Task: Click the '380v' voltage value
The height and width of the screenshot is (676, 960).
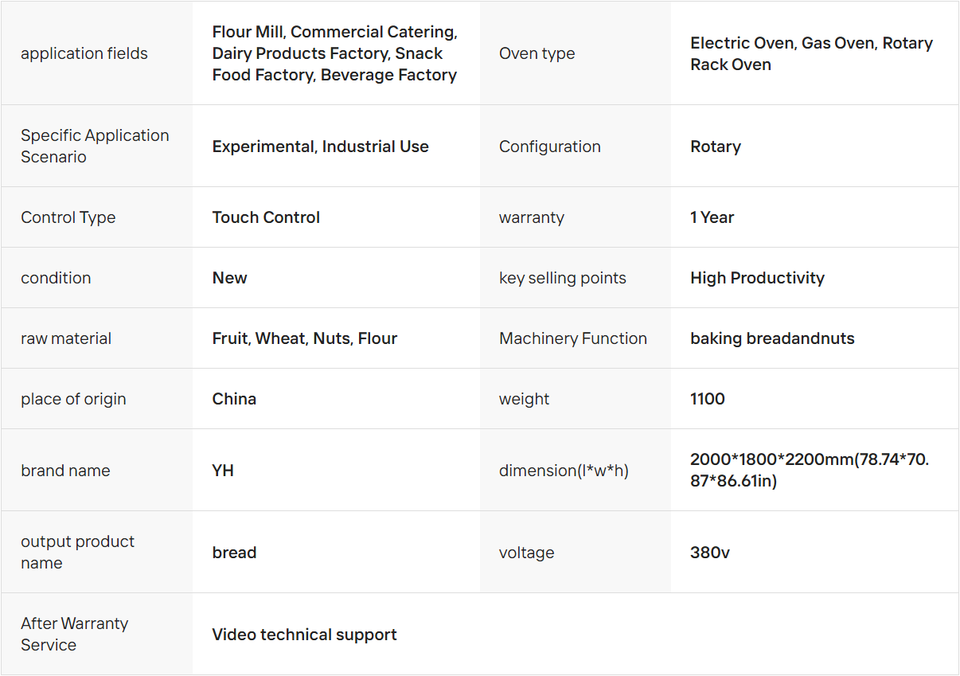Action: click(x=710, y=552)
